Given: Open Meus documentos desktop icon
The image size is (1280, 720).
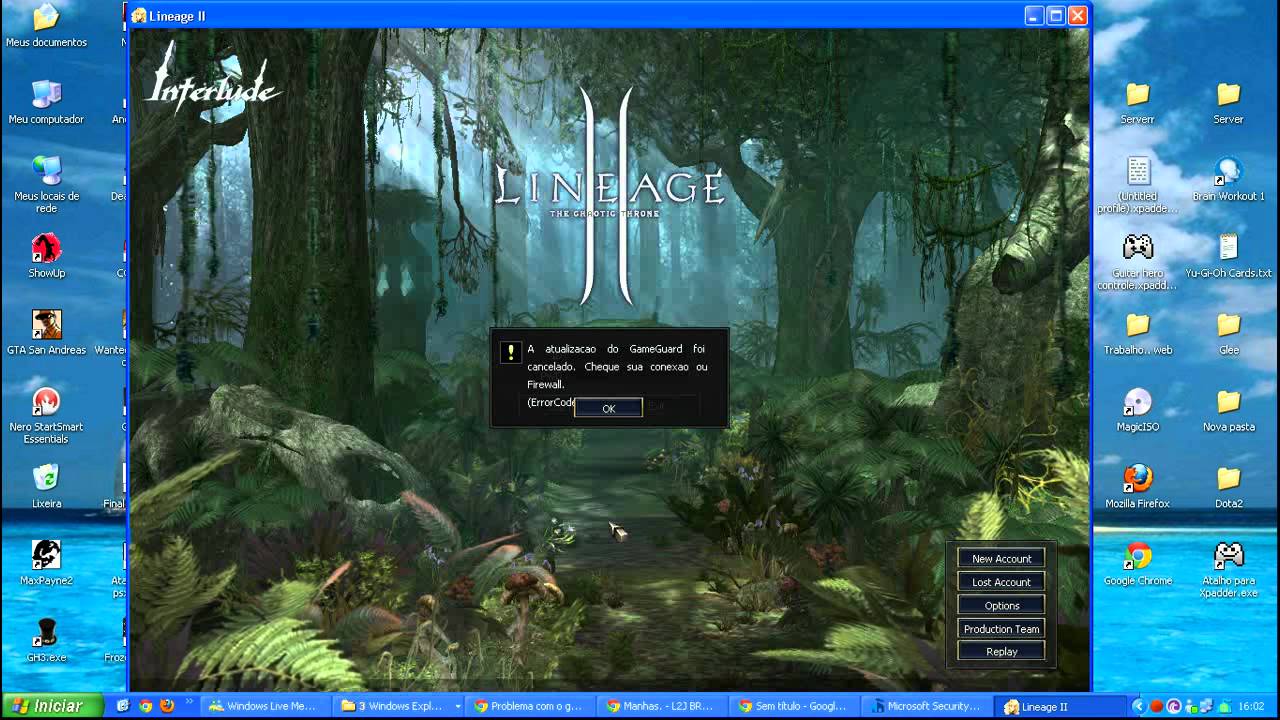Looking at the screenshot, I should [46, 27].
